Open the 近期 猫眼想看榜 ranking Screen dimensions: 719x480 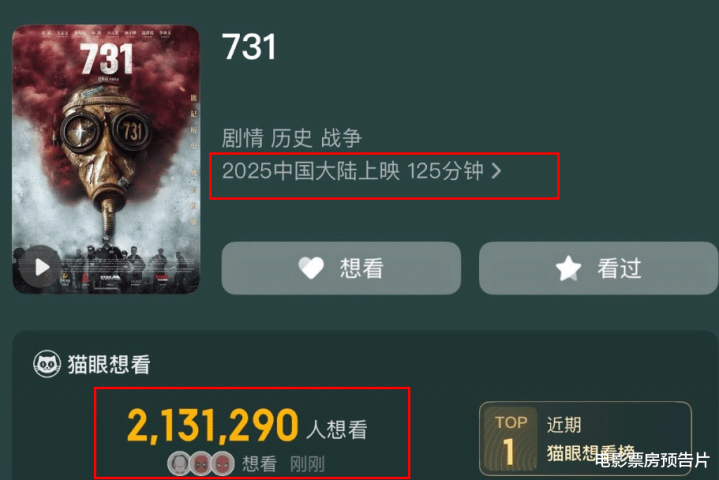tap(586, 438)
